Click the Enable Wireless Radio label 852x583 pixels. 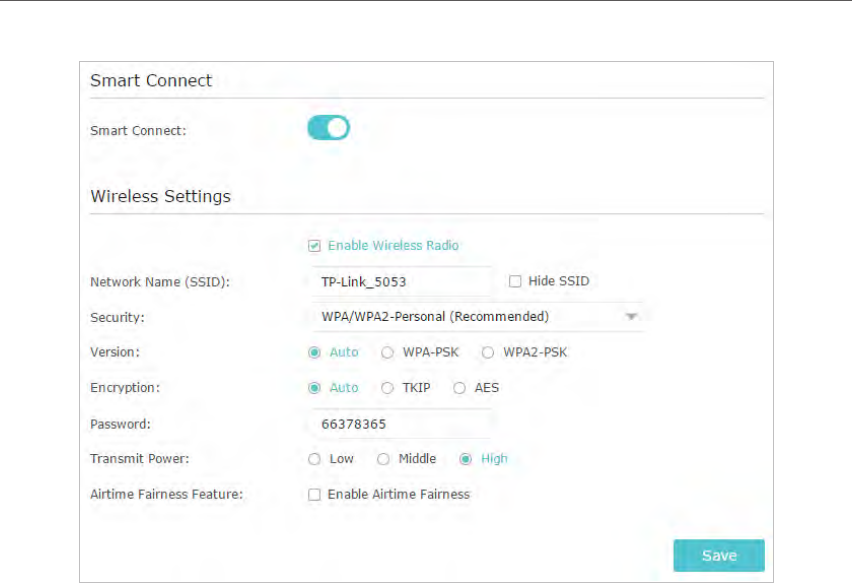pos(393,246)
